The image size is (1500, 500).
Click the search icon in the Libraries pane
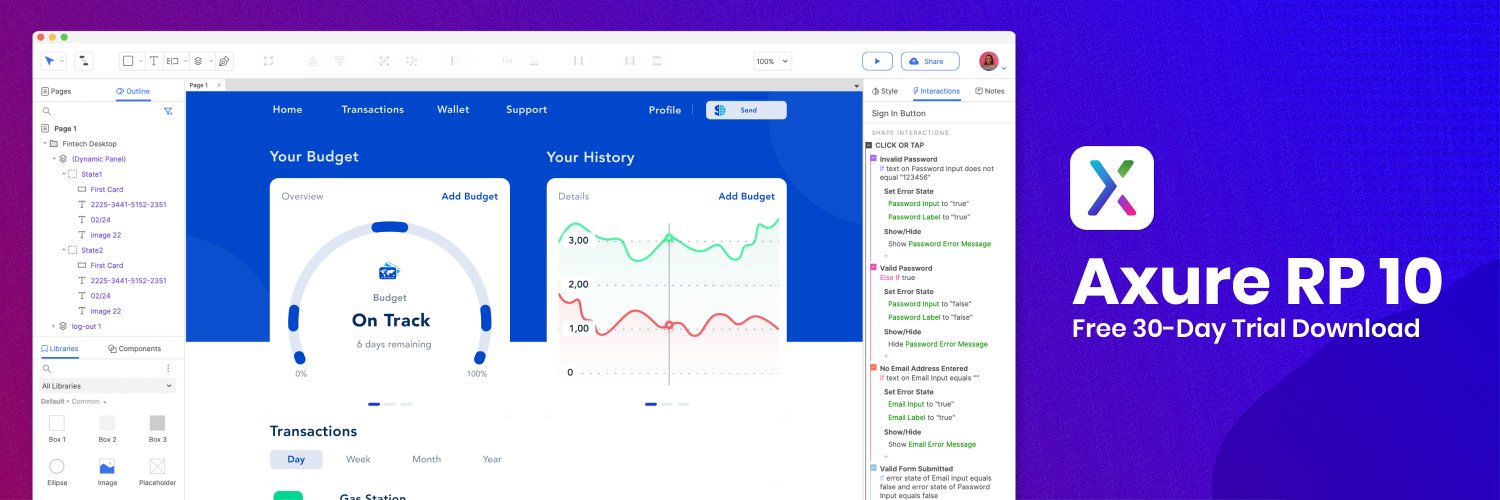(x=46, y=368)
